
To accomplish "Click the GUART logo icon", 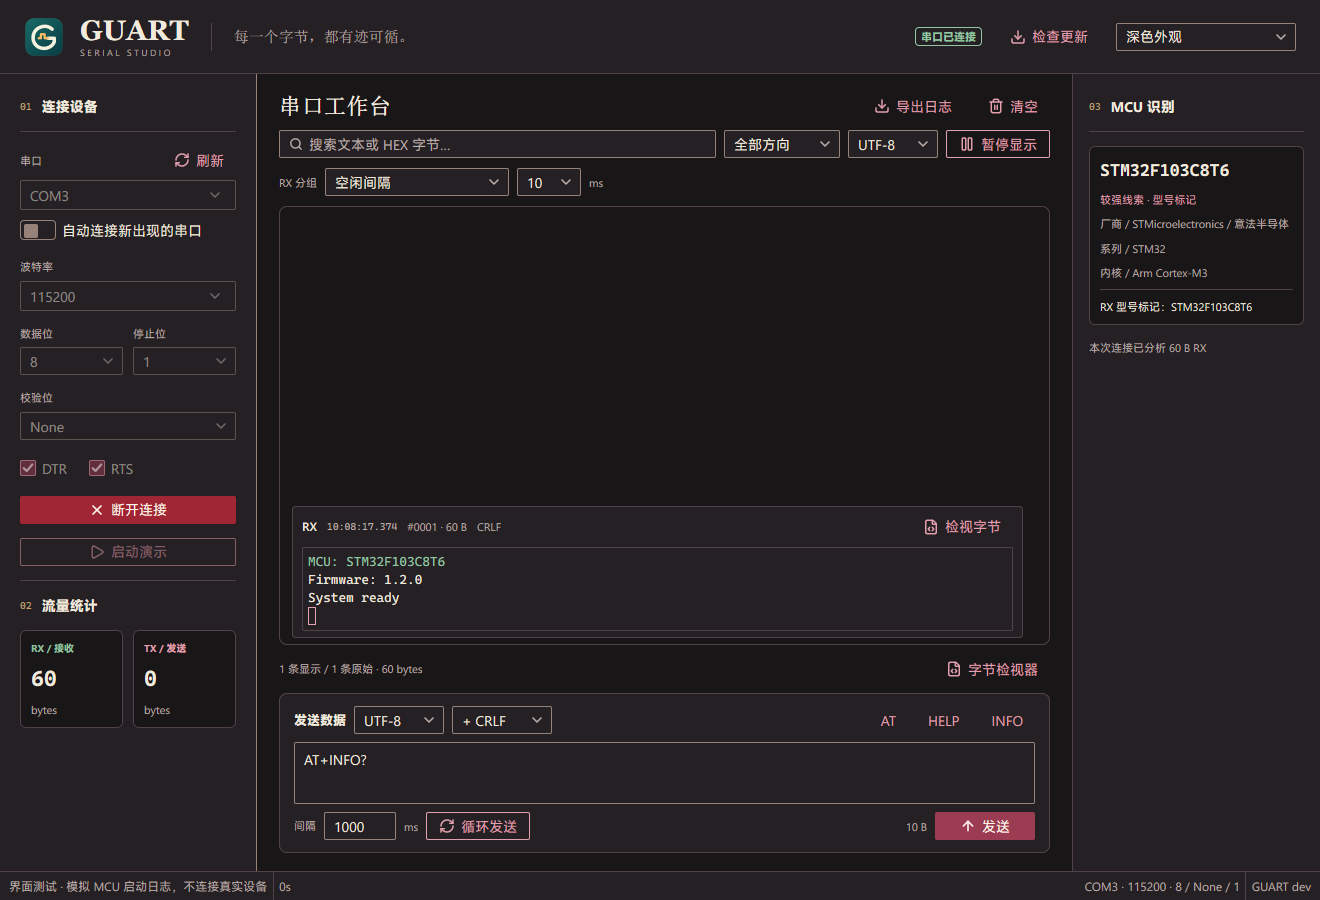I will tap(44, 37).
